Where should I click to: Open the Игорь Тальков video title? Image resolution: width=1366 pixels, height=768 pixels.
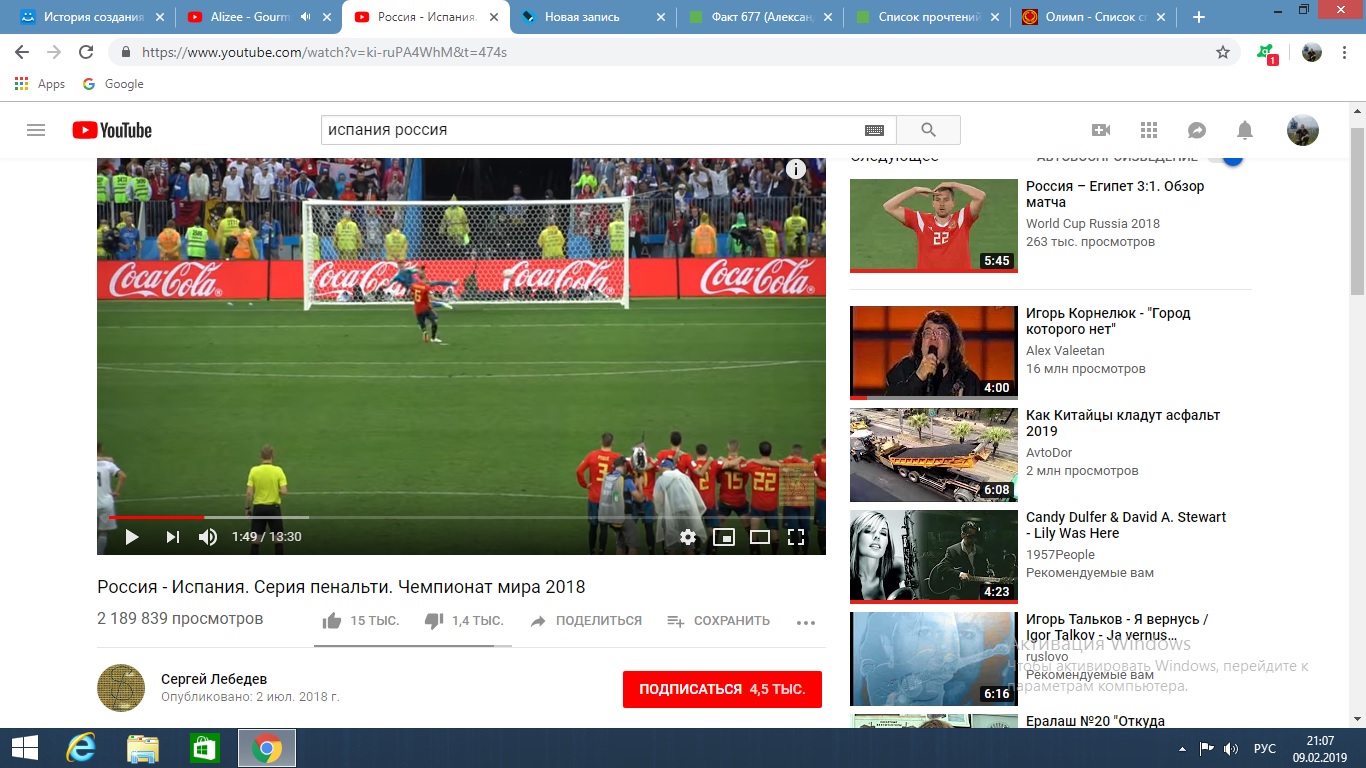click(x=1117, y=627)
